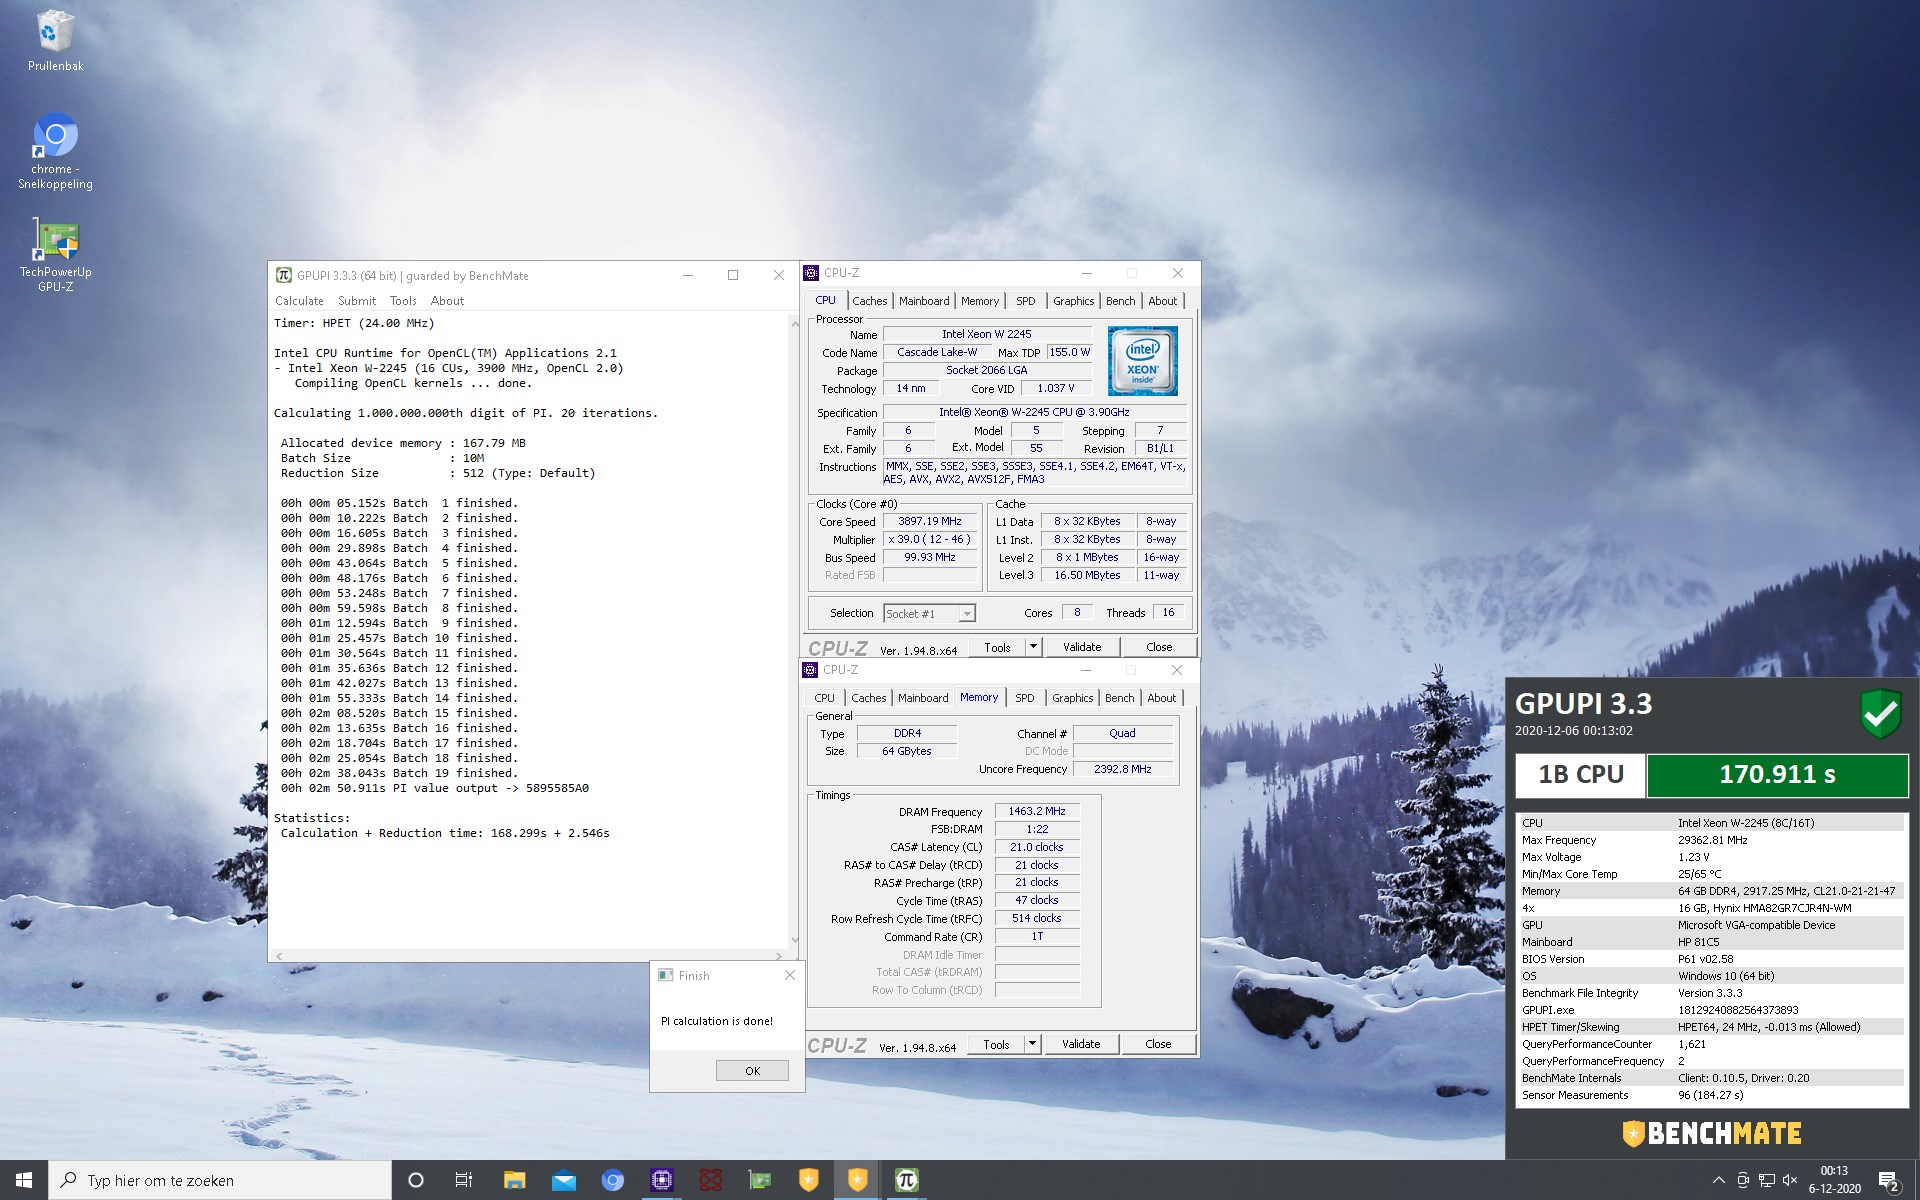
Task: Switch to Graphics tab in lower CPU-Z
Action: tap(1072, 698)
